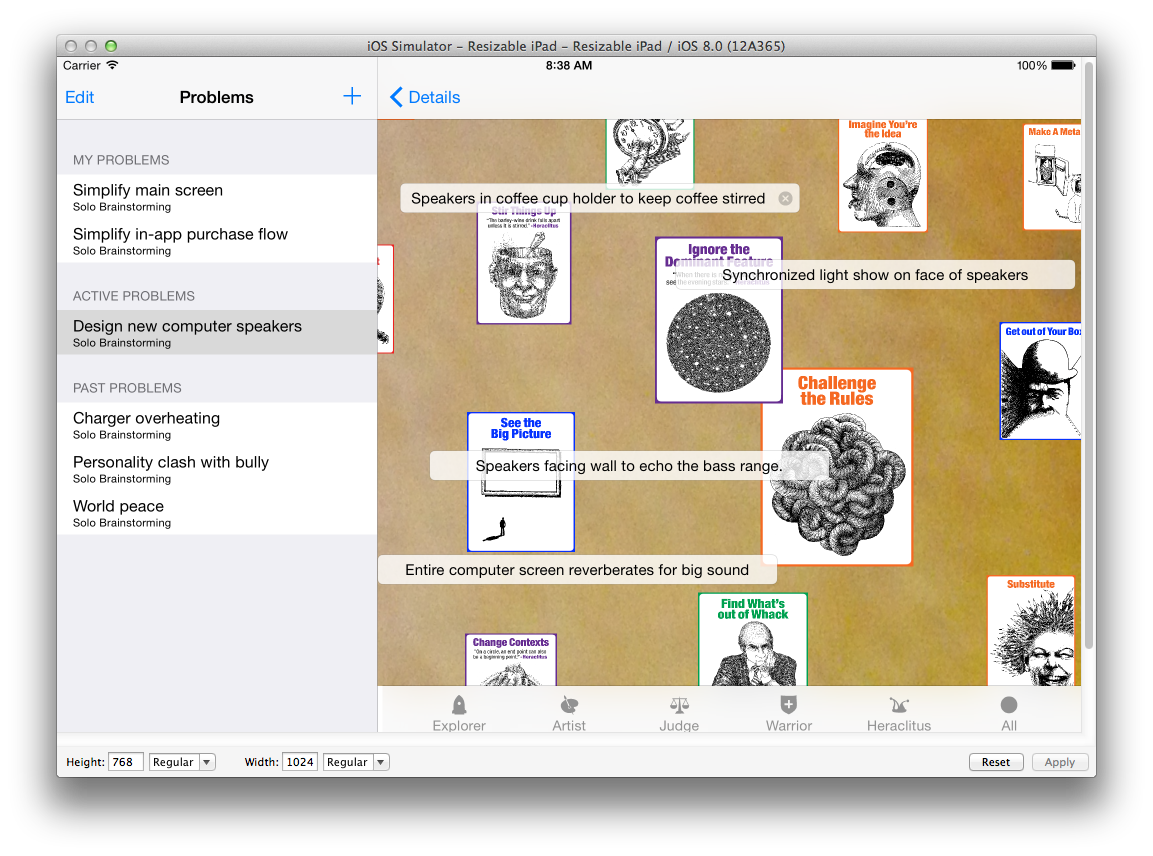The width and height of the screenshot is (1153, 856).
Task: Click the green zoom window button
Action: [x=111, y=46]
